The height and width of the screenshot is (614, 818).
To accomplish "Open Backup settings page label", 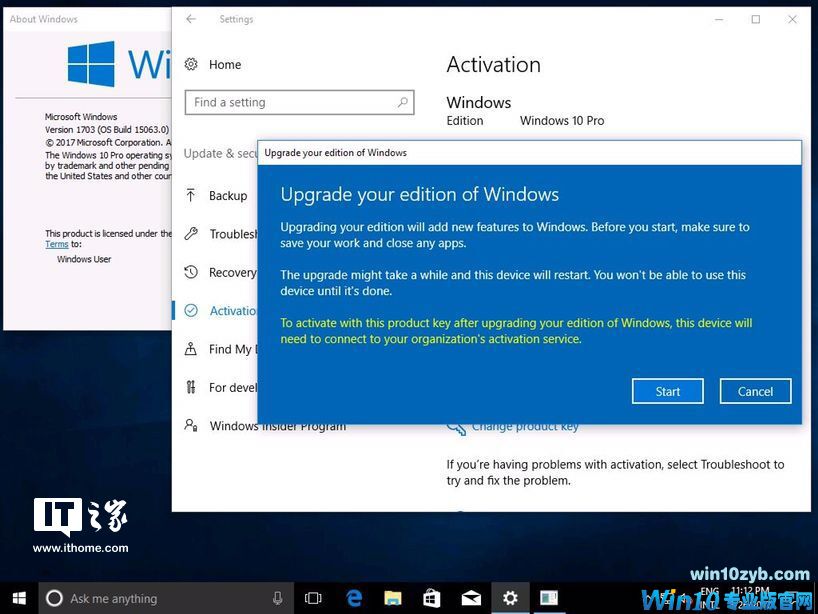I will pyautogui.click(x=228, y=196).
